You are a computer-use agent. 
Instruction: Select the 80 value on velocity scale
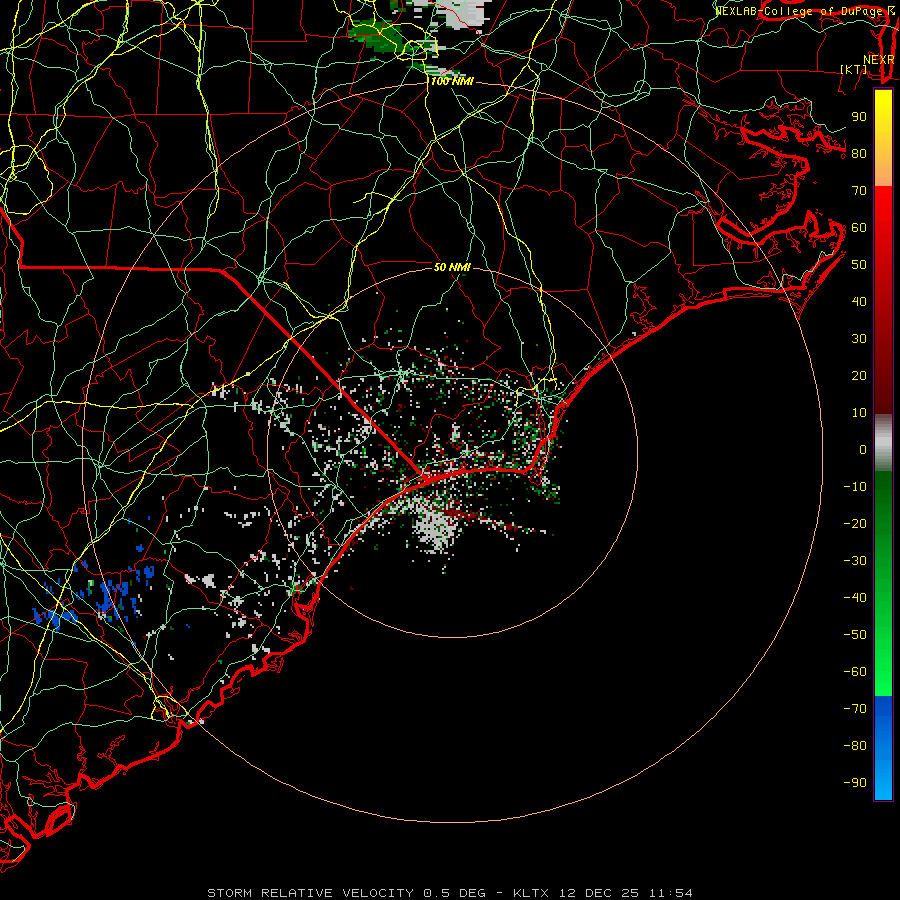859,154
